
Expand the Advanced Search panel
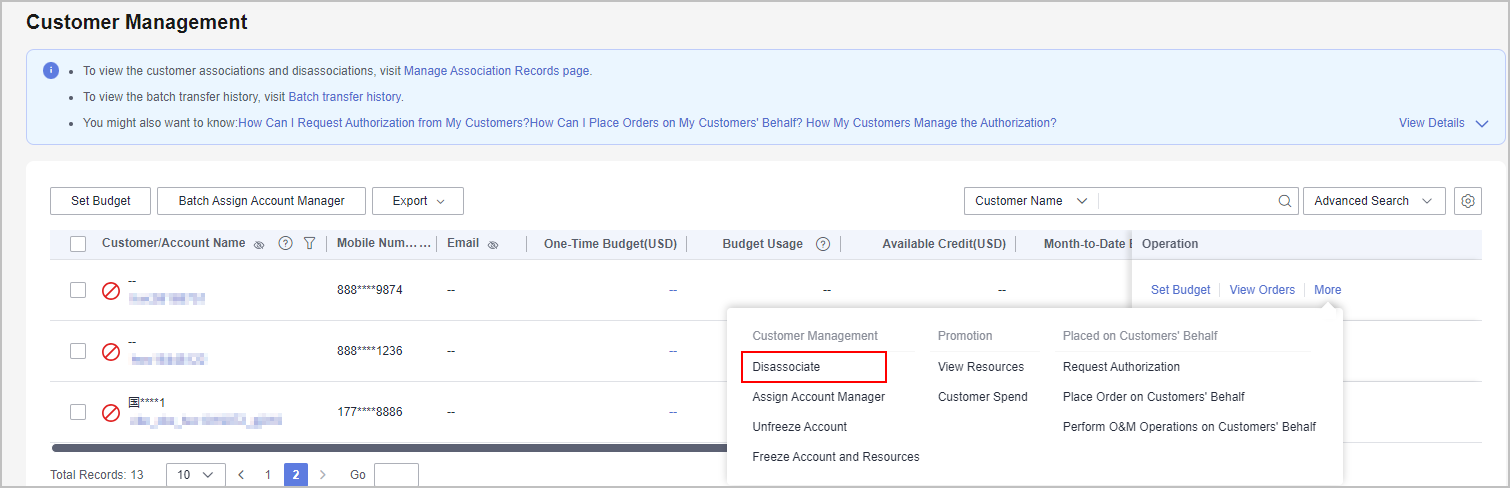pyautogui.click(x=1373, y=201)
